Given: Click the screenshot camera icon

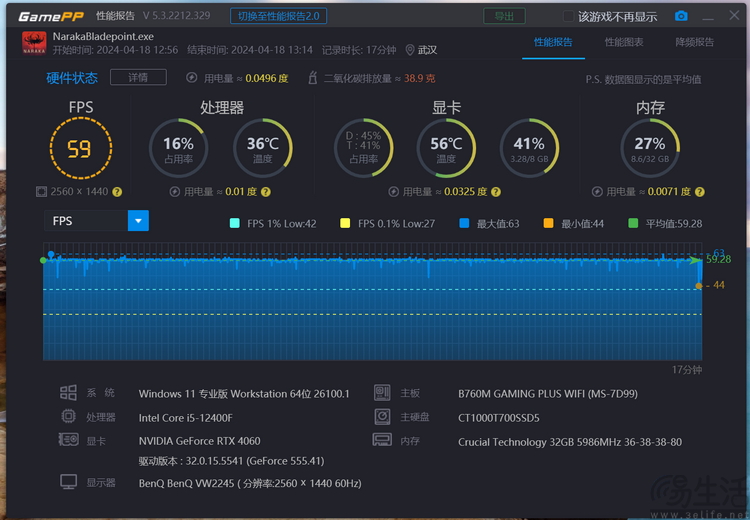Looking at the screenshot, I should (681, 16).
